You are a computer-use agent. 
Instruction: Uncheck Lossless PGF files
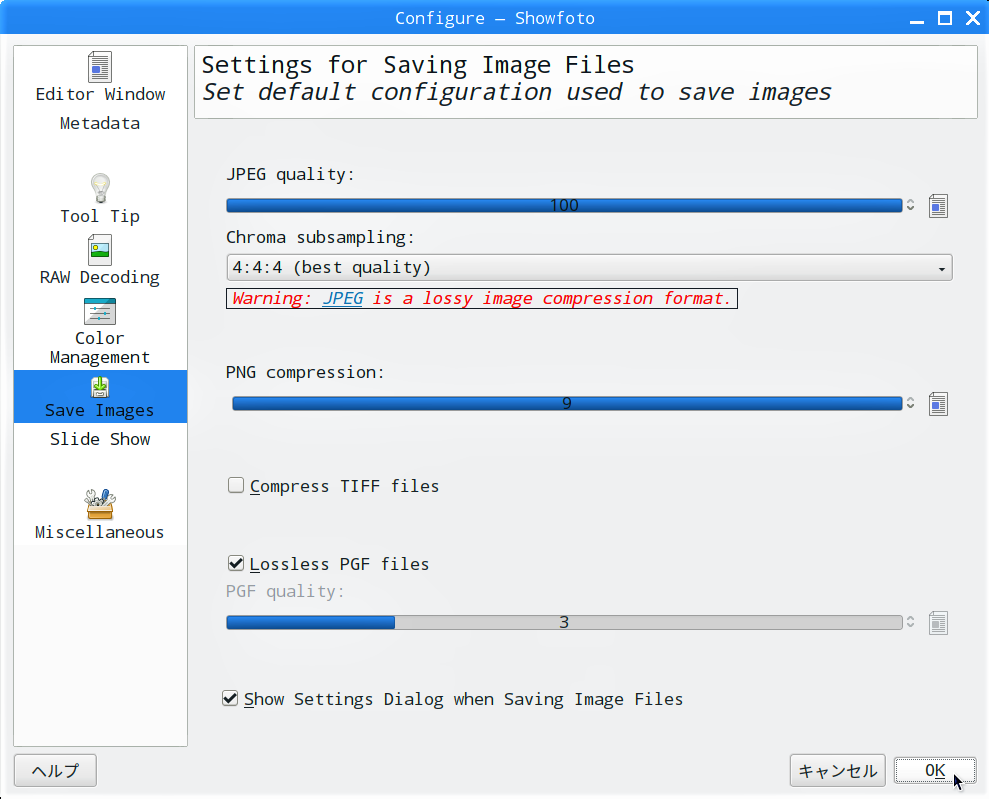(x=236, y=563)
